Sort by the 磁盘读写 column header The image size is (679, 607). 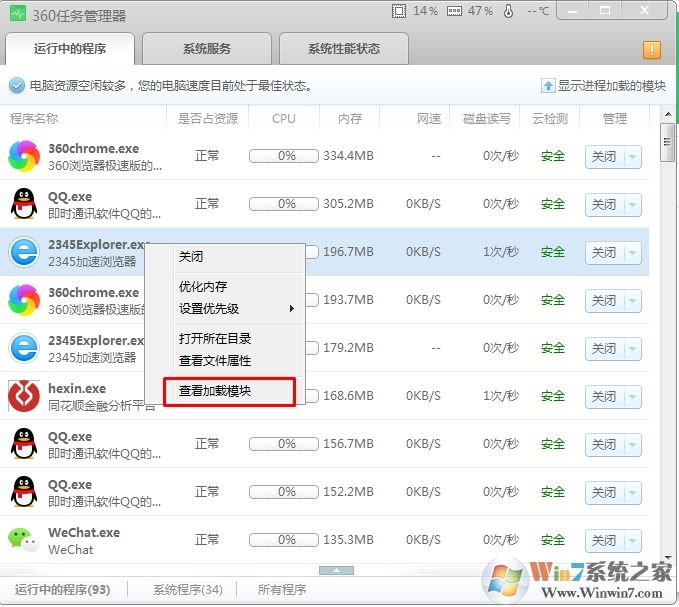tap(487, 118)
